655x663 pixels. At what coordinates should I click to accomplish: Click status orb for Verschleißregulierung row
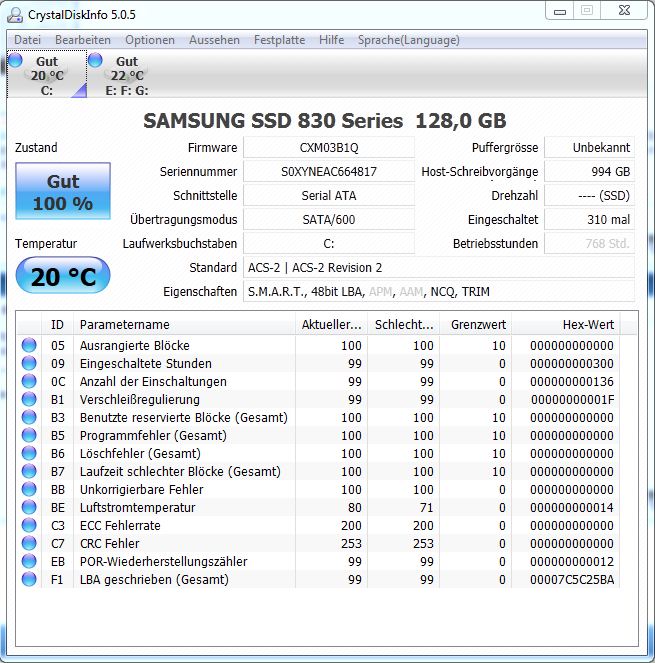(29, 399)
